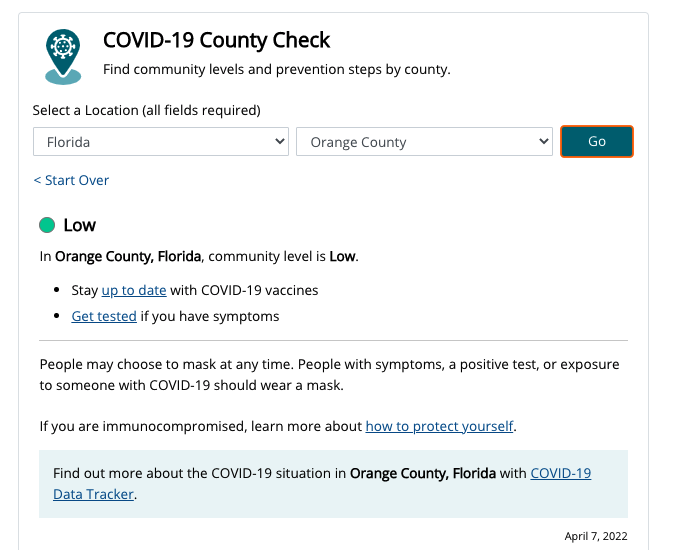Screen dimensions: 676x550
Task: Visit the COVID-19 Data Tracker link
Action: [x=560, y=473]
